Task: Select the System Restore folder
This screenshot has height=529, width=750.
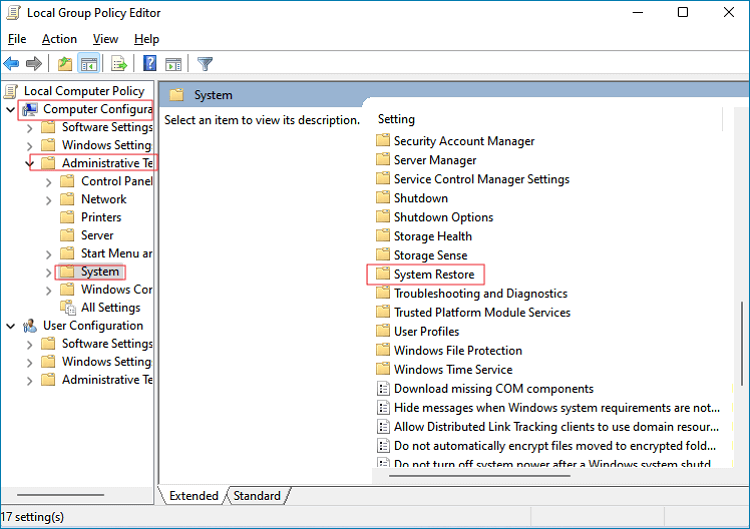Action: coord(434,275)
